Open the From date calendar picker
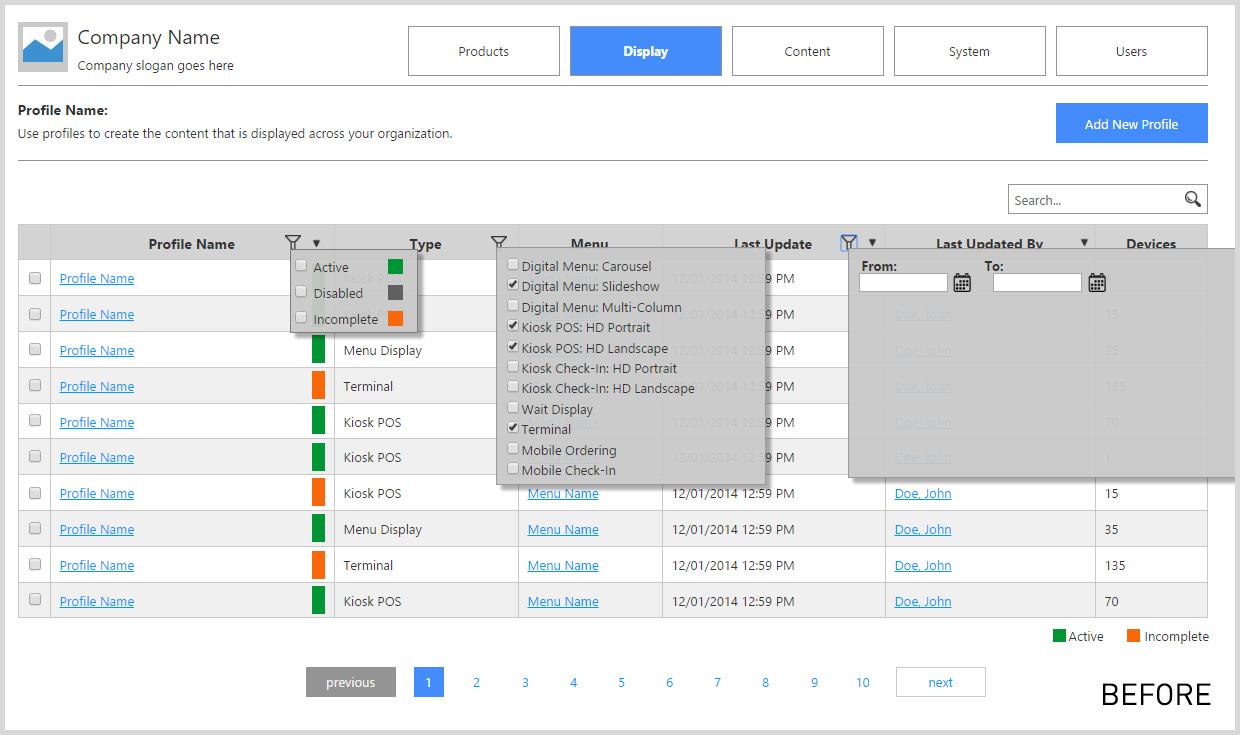 [962, 283]
